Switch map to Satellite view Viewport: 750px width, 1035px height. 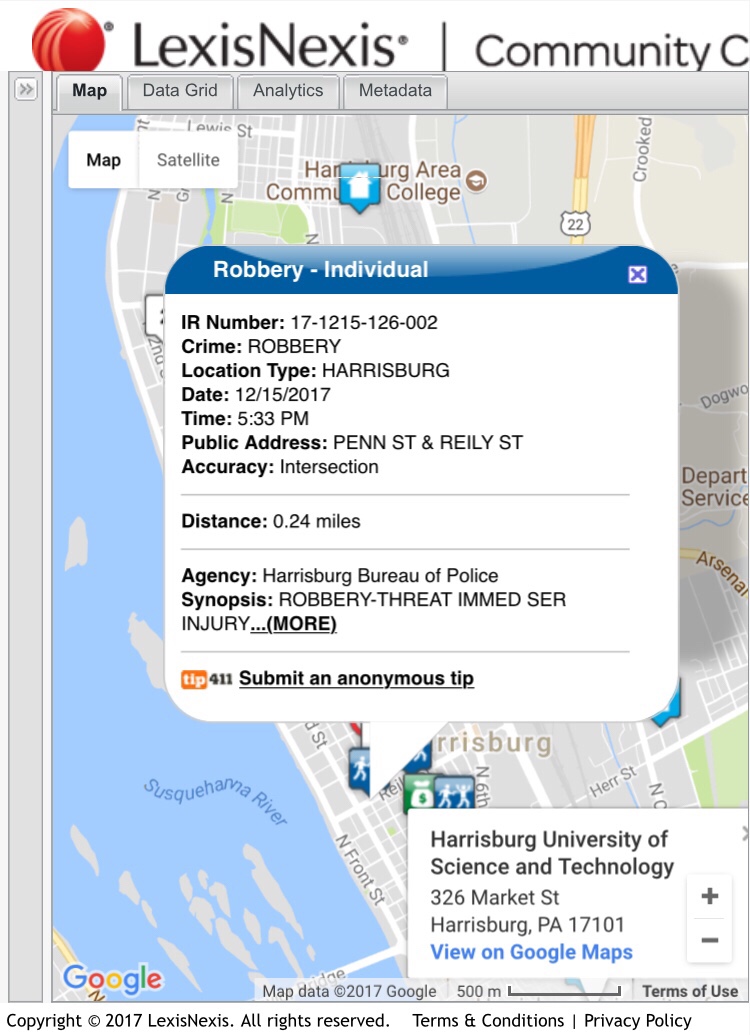click(x=188, y=160)
